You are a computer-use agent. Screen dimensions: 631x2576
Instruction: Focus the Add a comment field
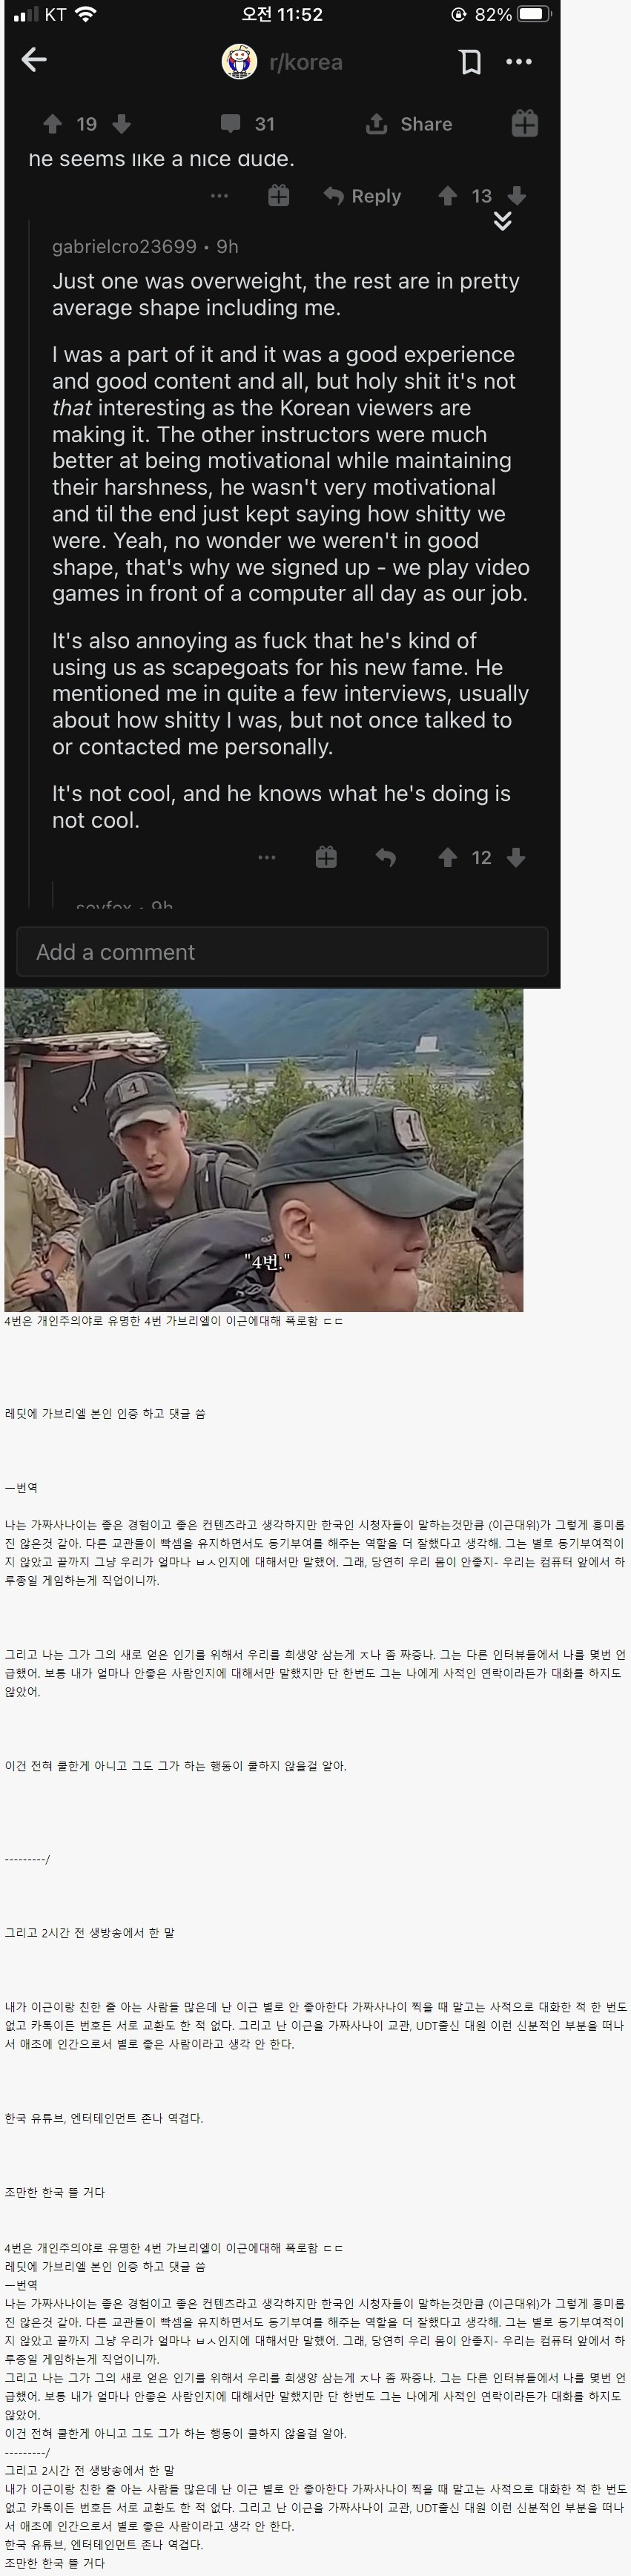pyautogui.click(x=282, y=952)
